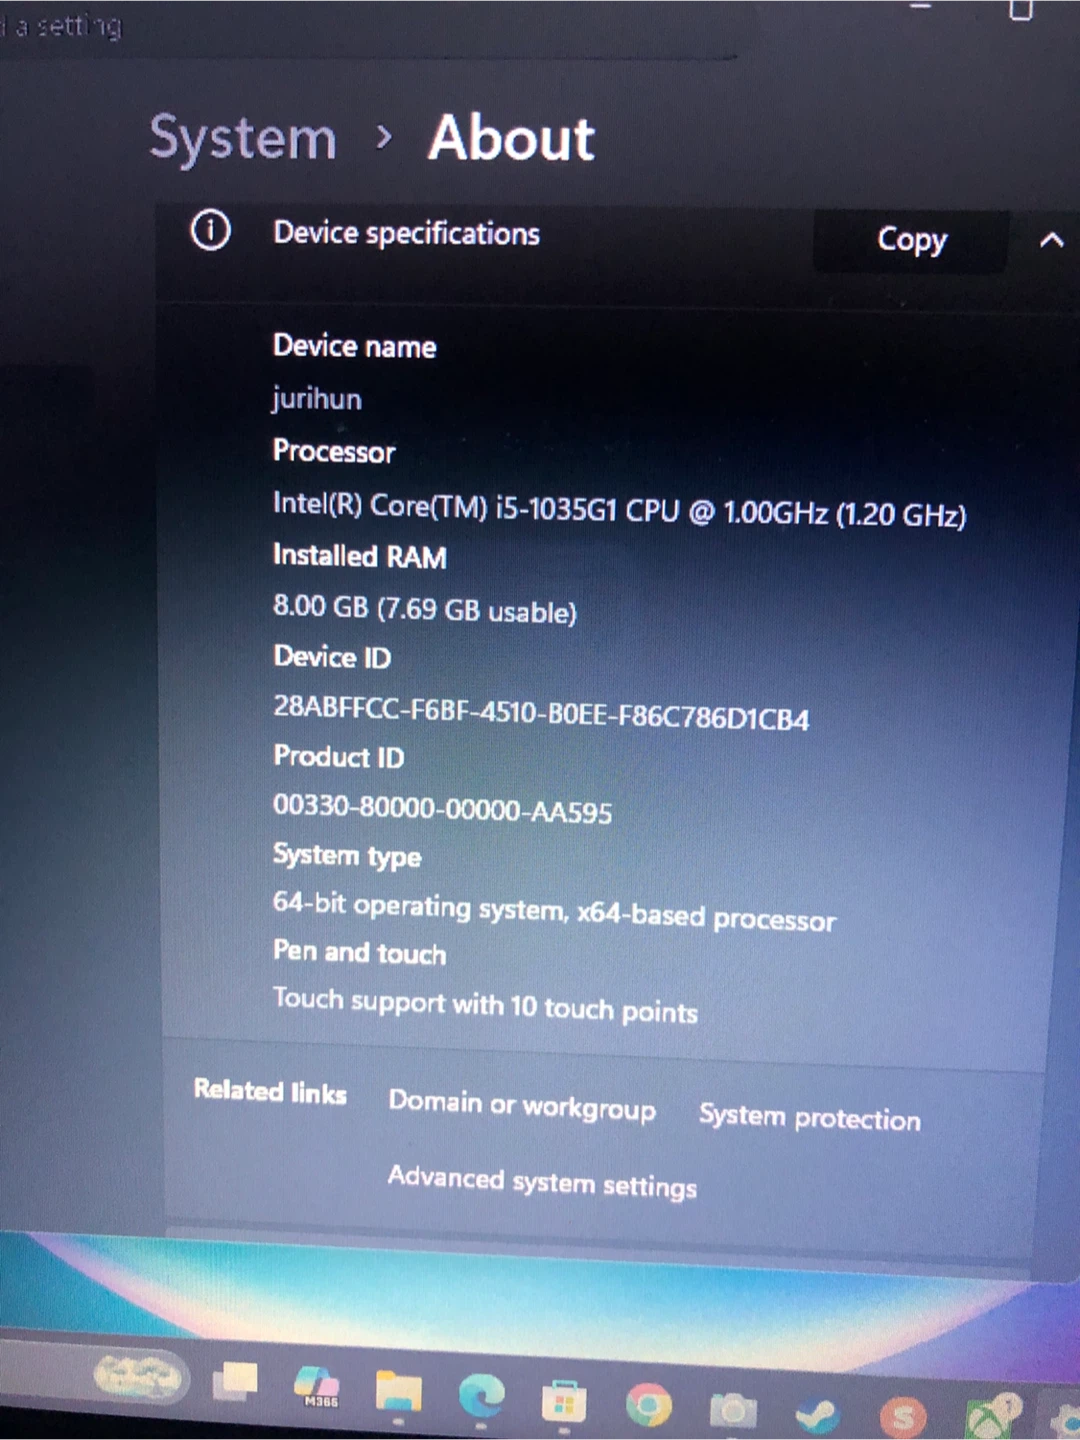Maximize the Settings window
Image resolution: width=1080 pixels, height=1440 pixels.
[1020, 10]
